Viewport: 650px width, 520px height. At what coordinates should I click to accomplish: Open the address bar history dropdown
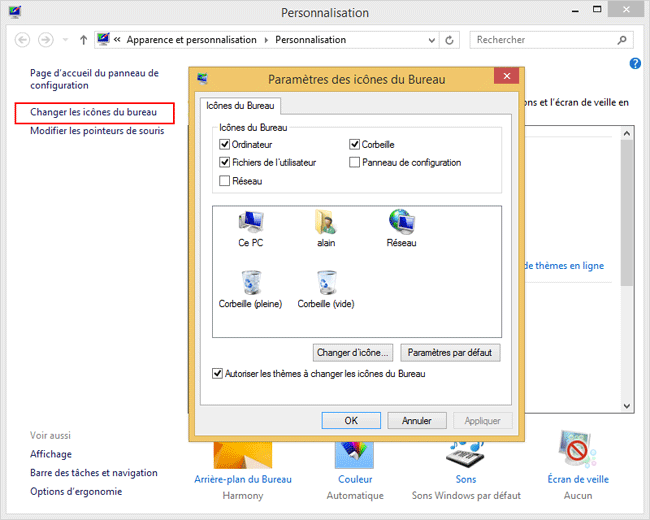[x=432, y=40]
